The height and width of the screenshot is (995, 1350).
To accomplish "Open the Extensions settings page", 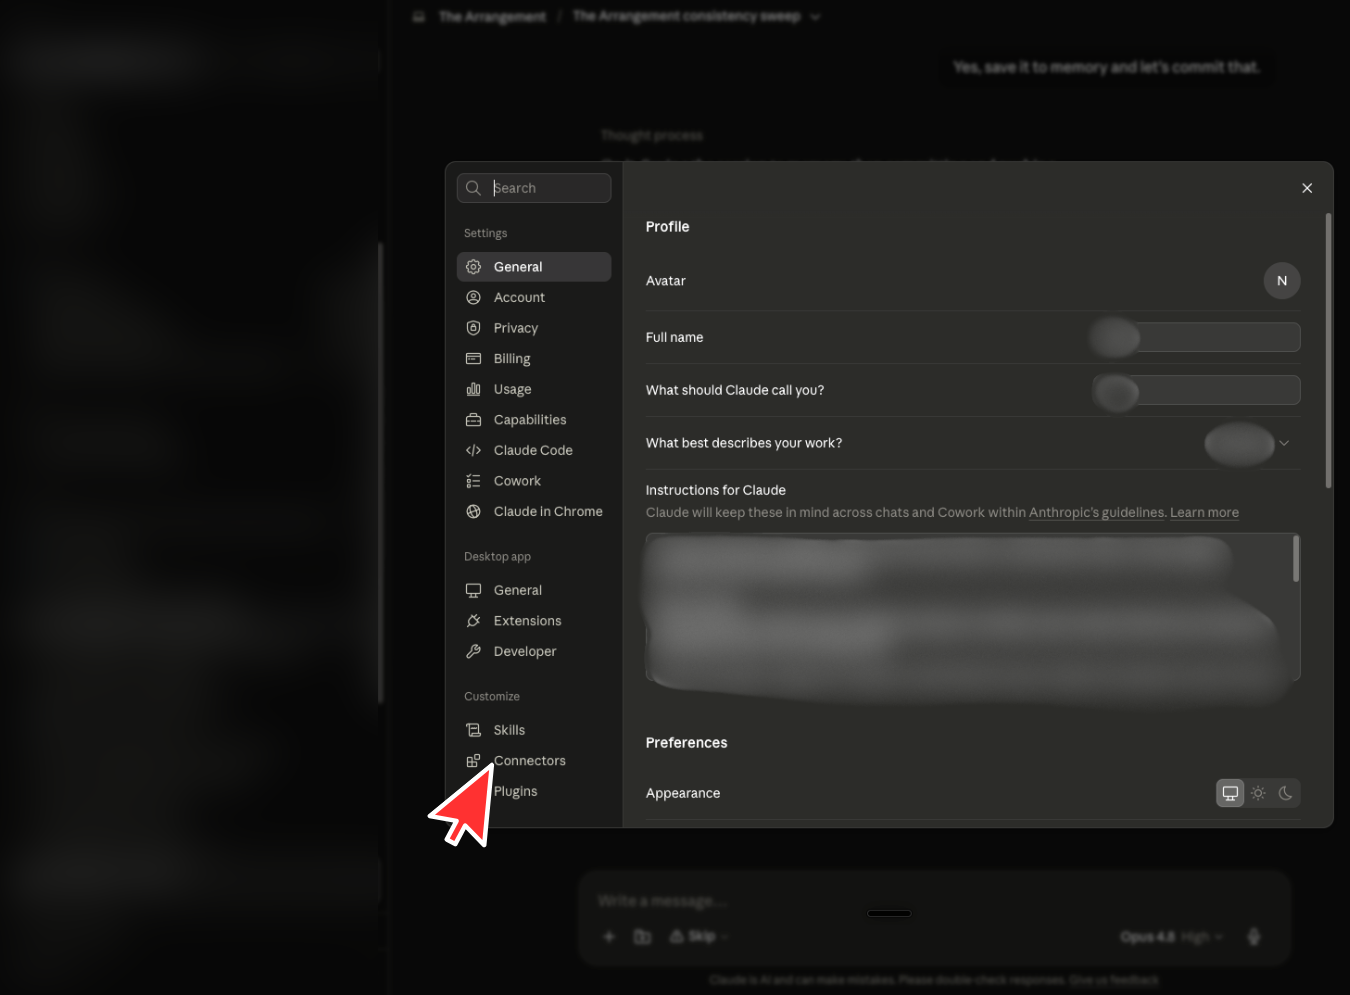I will pyautogui.click(x=533, y=621).
